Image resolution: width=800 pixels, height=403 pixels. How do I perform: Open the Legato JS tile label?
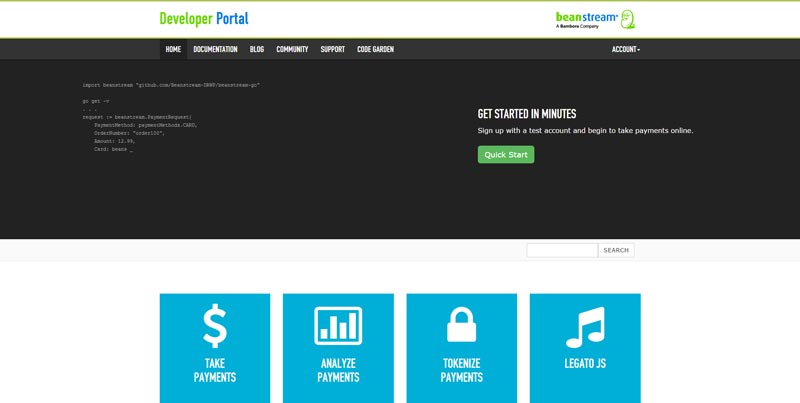[585, 364]
